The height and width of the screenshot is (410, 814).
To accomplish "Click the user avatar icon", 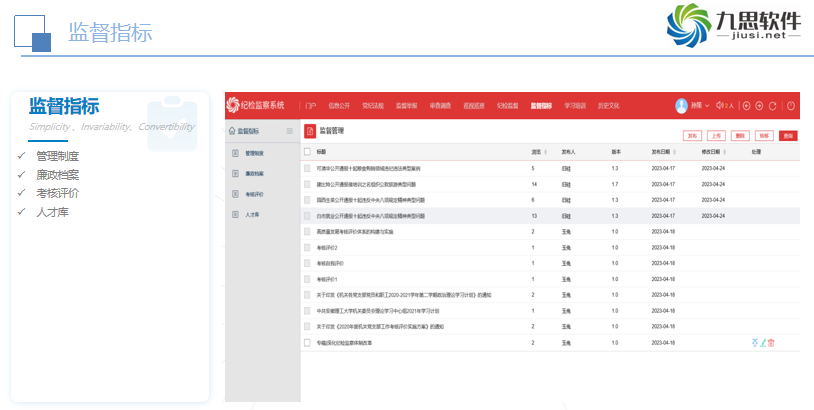I will pos(682,105).
